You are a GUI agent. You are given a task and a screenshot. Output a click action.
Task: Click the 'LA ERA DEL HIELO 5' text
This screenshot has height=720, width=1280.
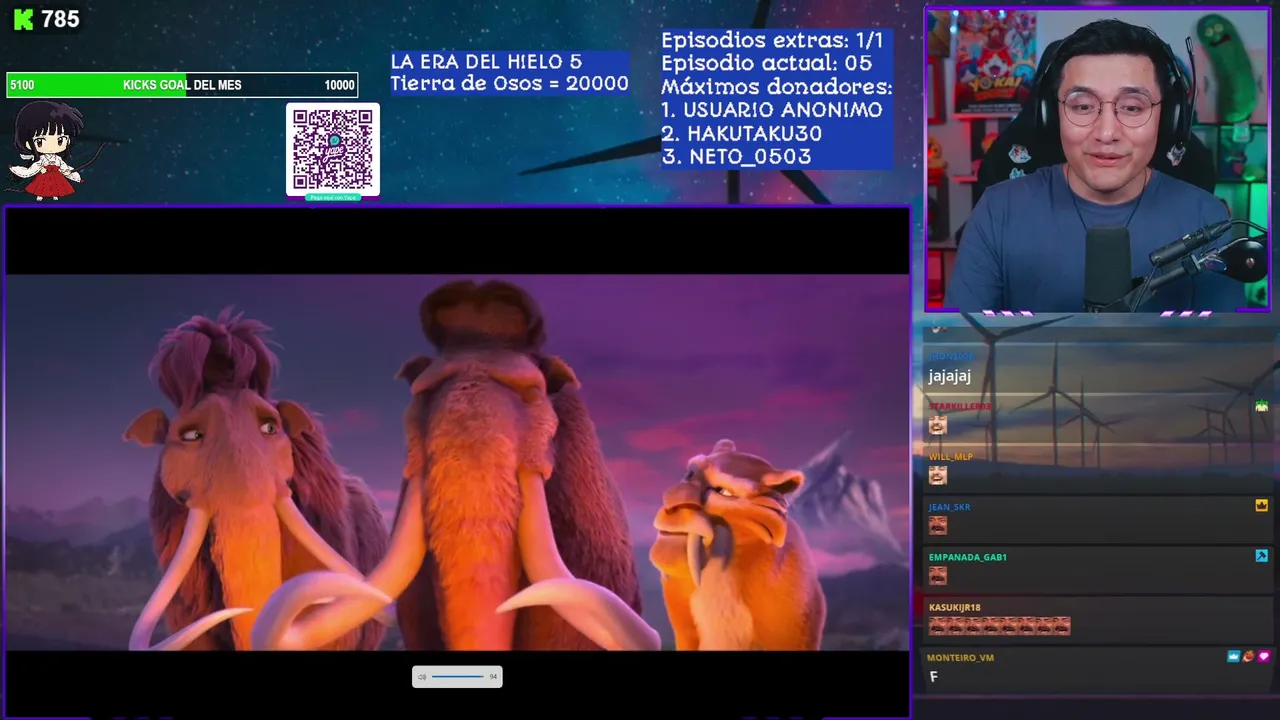[486, 62]
